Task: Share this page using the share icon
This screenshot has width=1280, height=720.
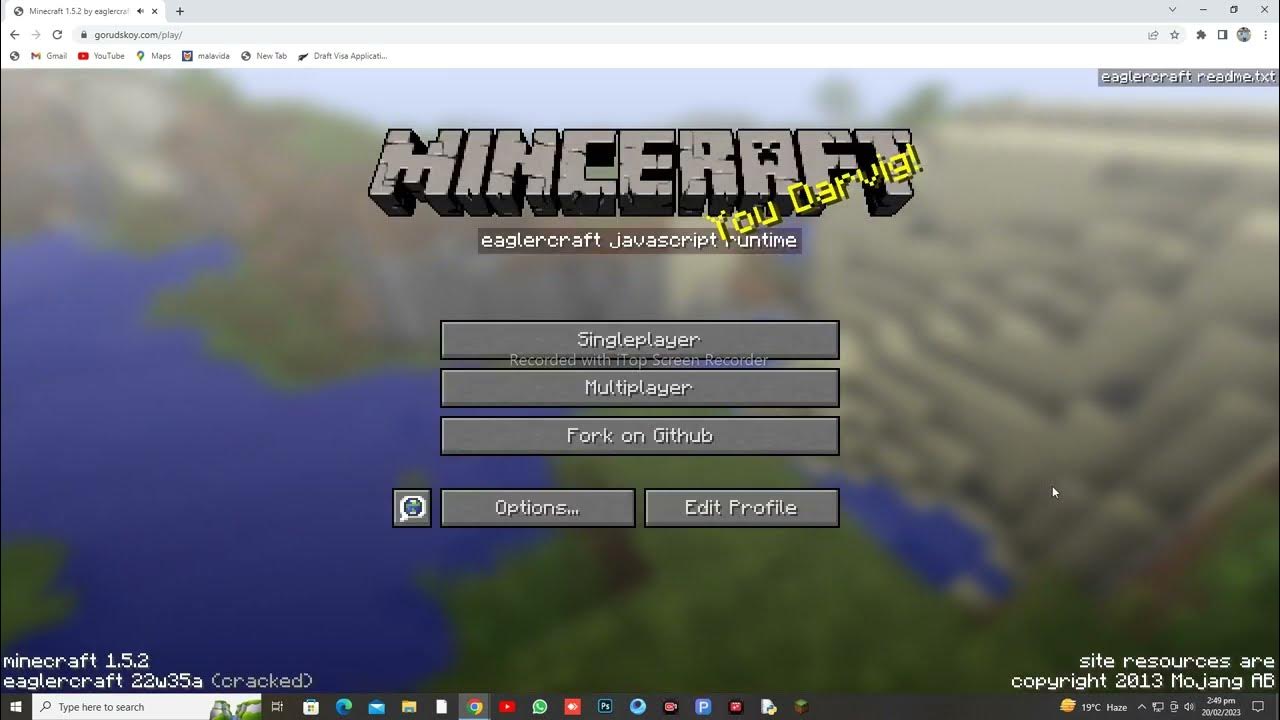Action: point(1153,34)
